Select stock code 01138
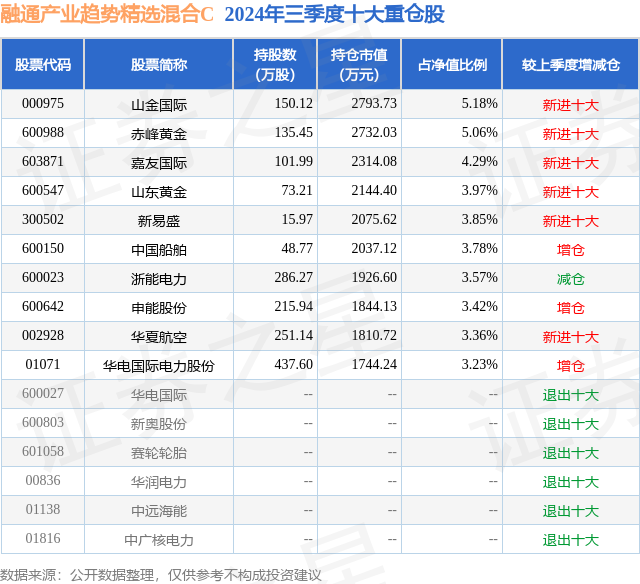The height and width of the screenshot is (584, 640). [x=43, y=509]
